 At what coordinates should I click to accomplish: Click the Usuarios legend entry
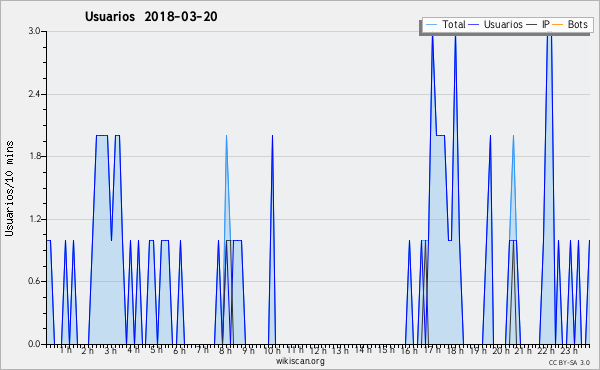(x=496, y=24)
